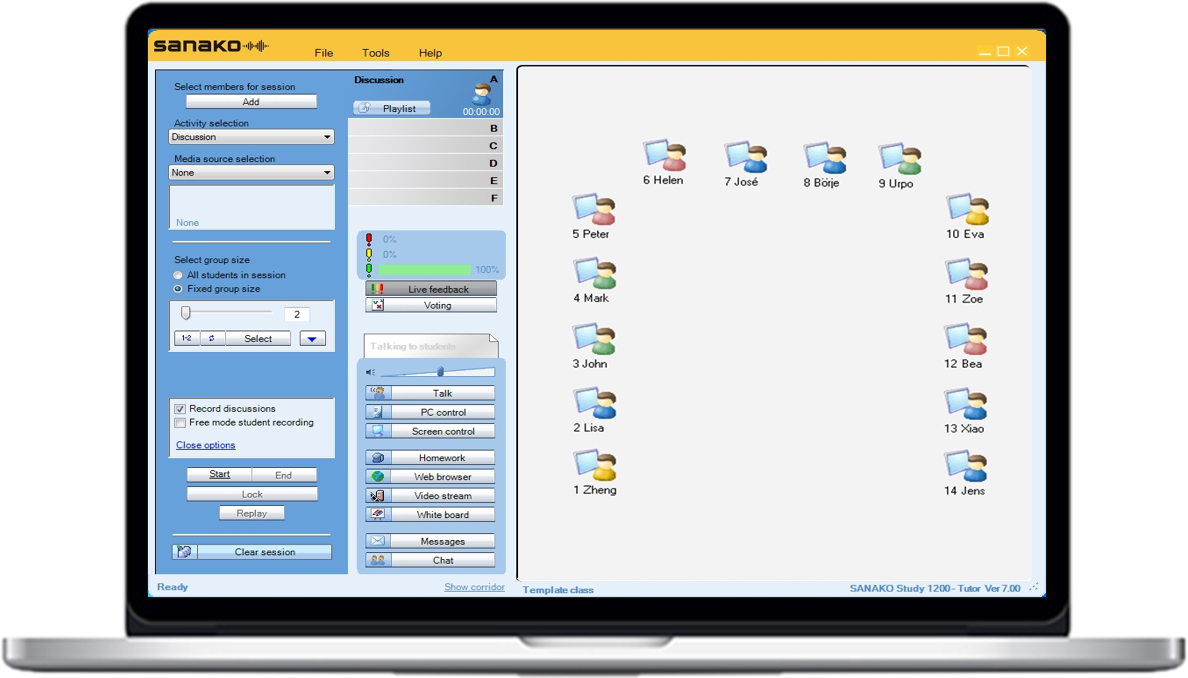Select All students in session option
The width and height of the screenshot is (1188, 678).
[x=179, y=275]
